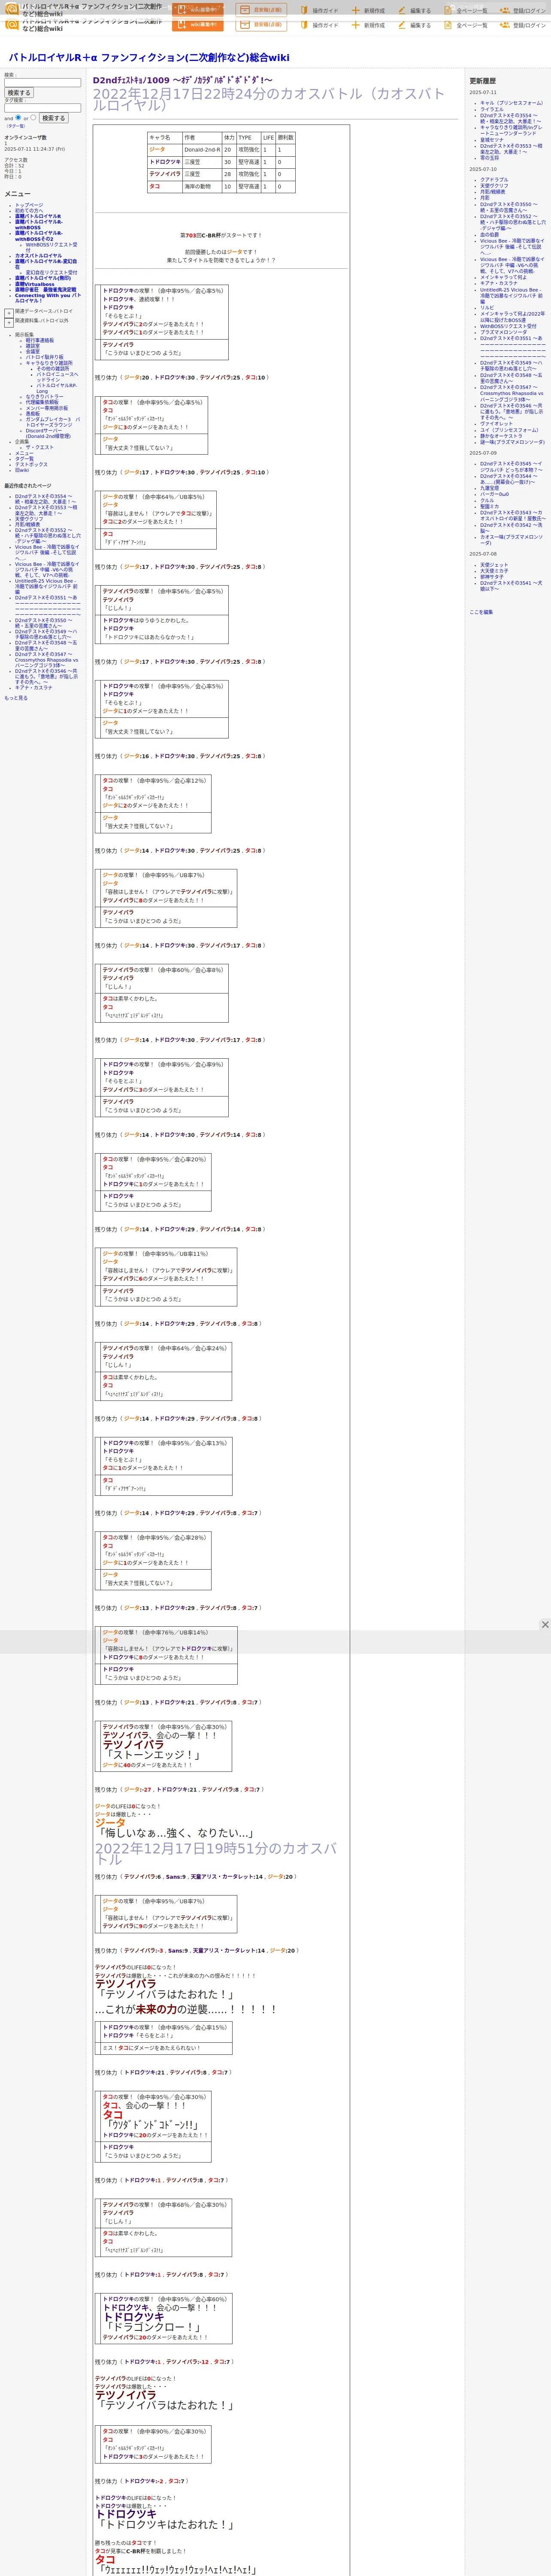Open 静かなオーケストラ in update history

(501, 436)
